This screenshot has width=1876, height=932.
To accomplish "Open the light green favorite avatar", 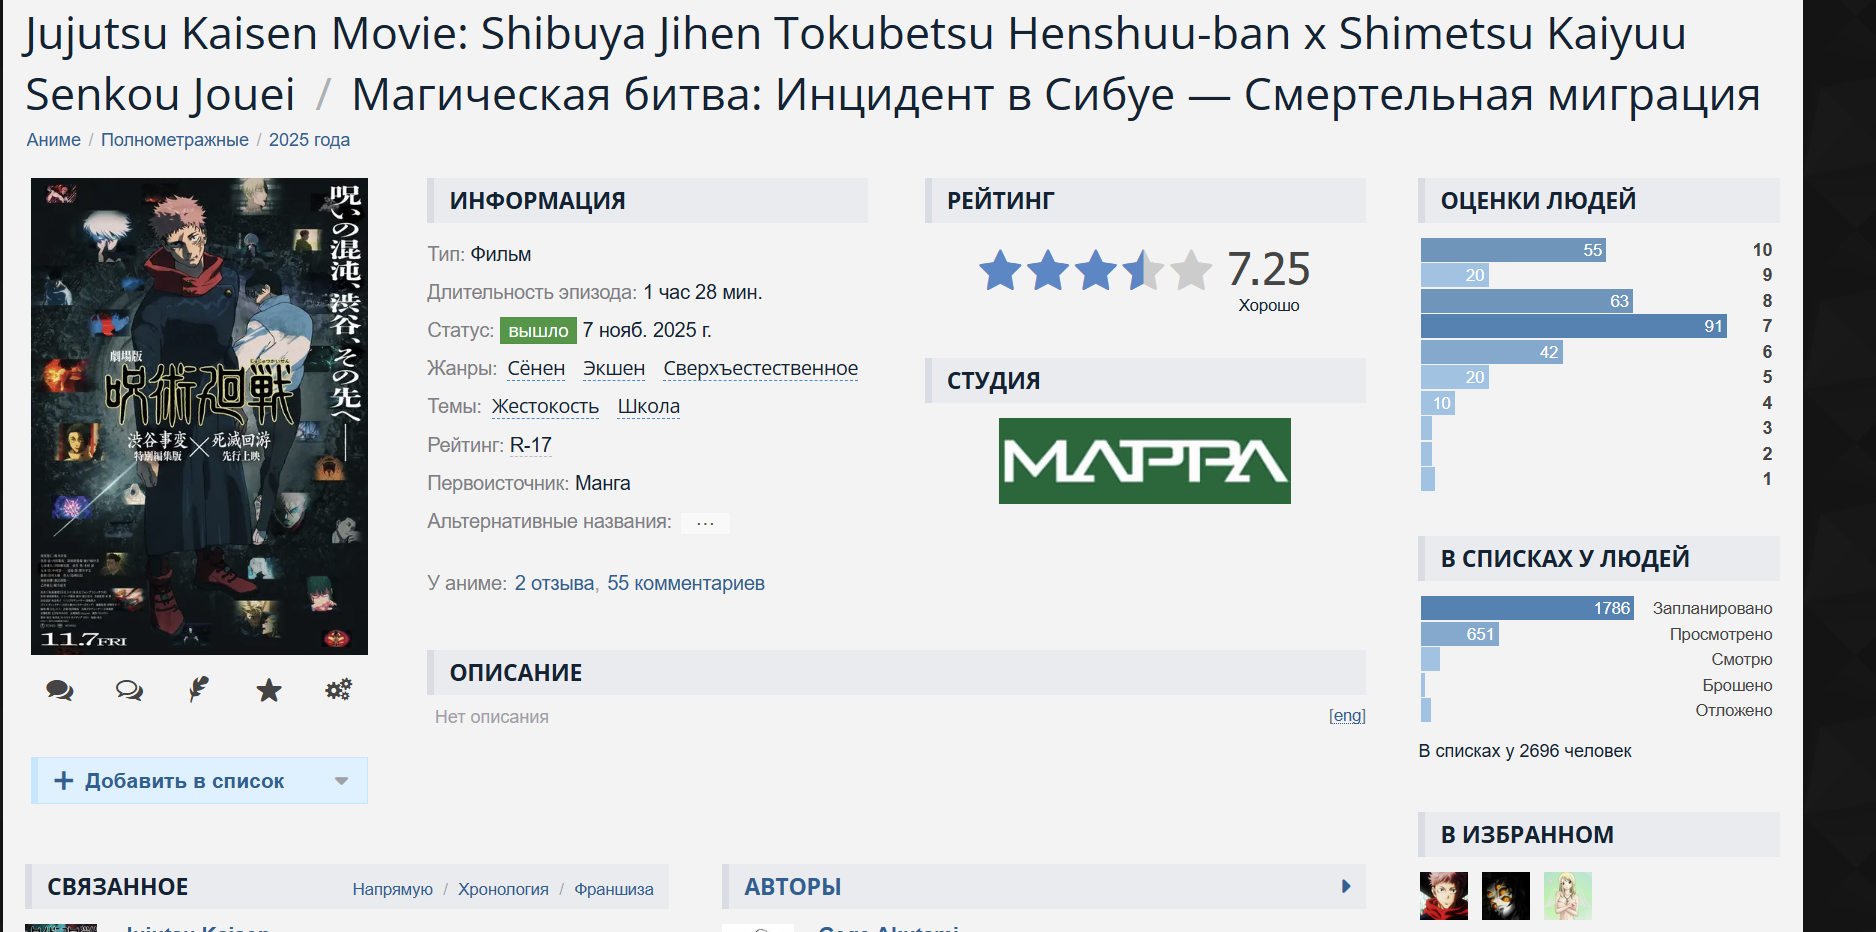I will 1568,896.
